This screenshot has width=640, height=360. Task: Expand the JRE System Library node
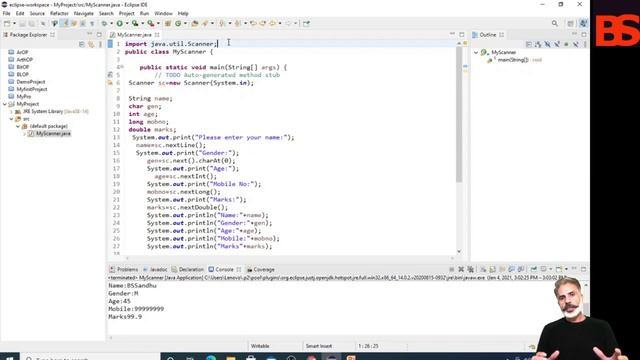pyautogui.click(x=11, y=111)
